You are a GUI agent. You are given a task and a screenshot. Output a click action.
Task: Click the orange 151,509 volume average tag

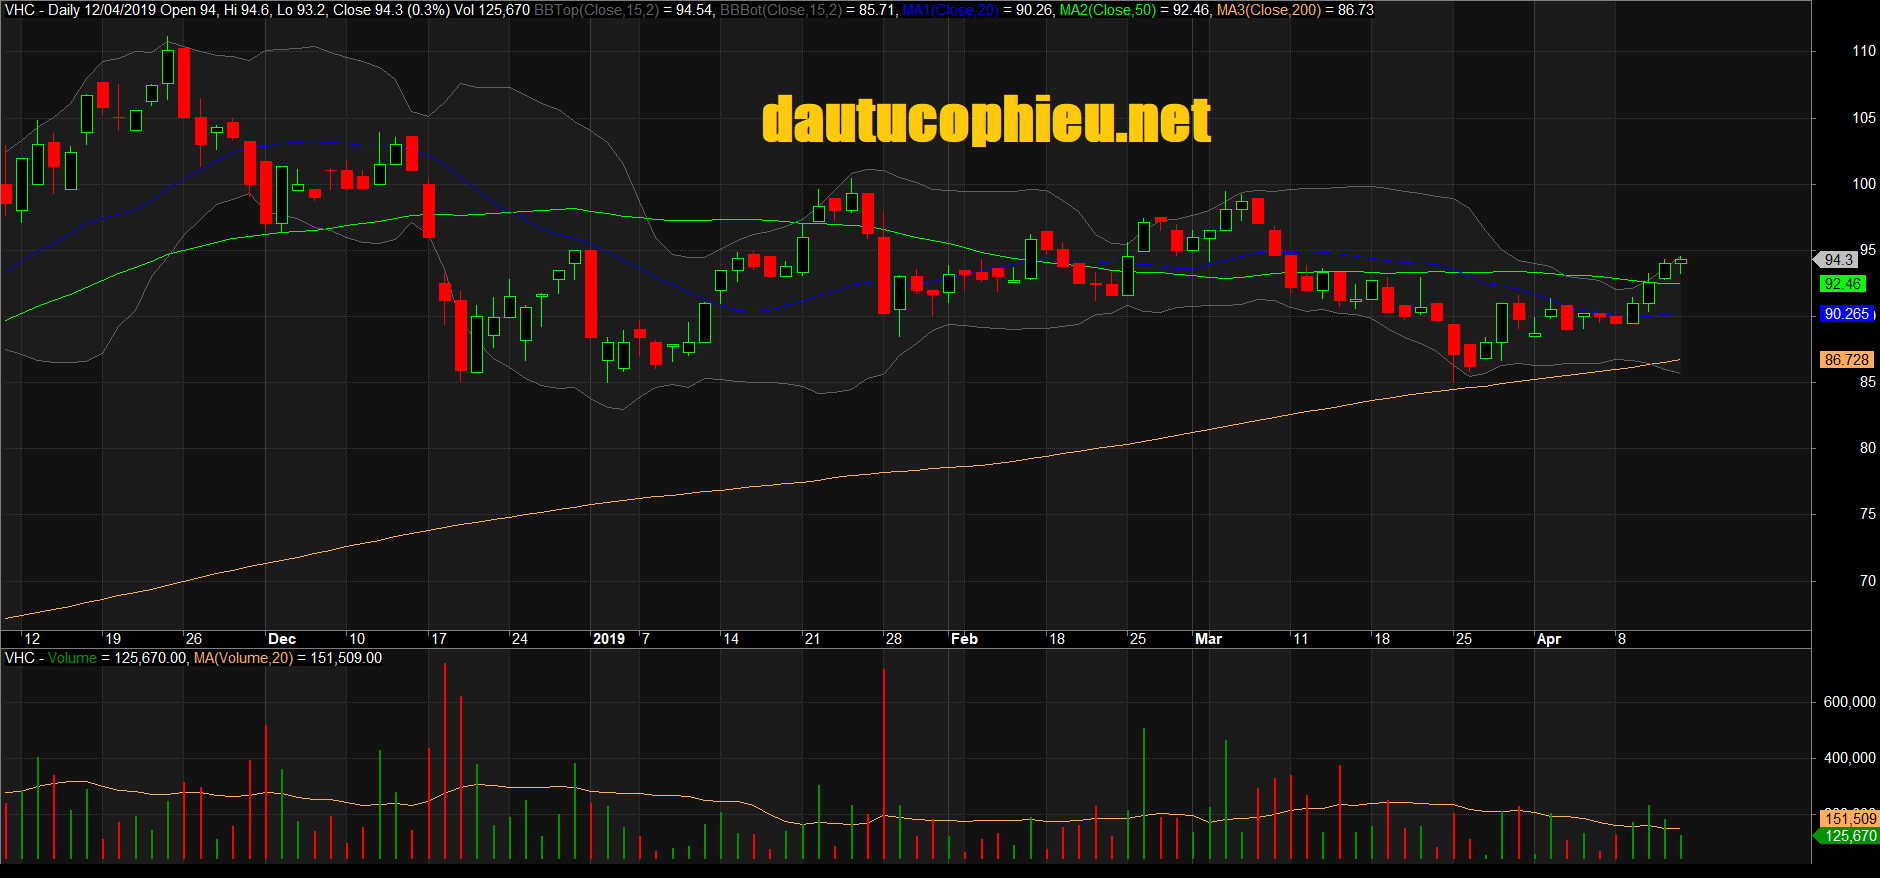(x=1849, y=818)
